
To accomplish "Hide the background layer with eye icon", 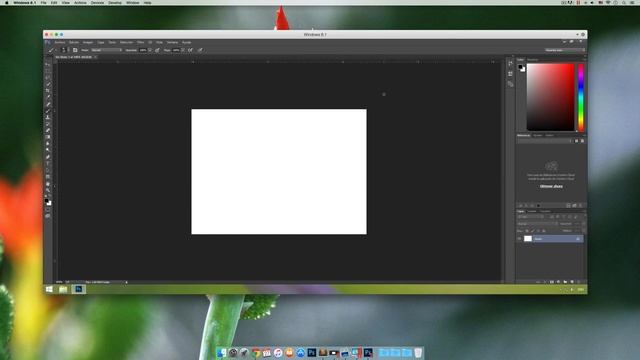I will (519, 238).
